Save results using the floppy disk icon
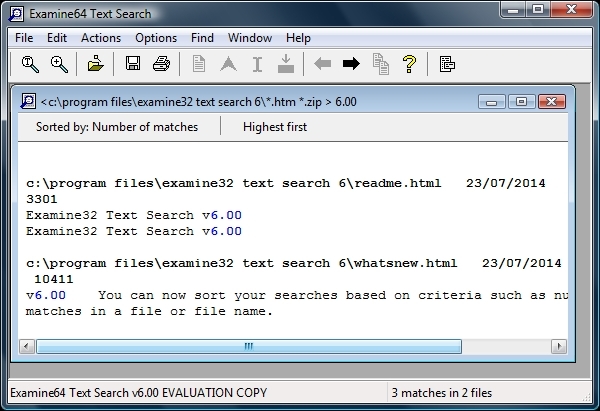The width and height of the screenshot is (600, 411). click(x=132, y=65)
